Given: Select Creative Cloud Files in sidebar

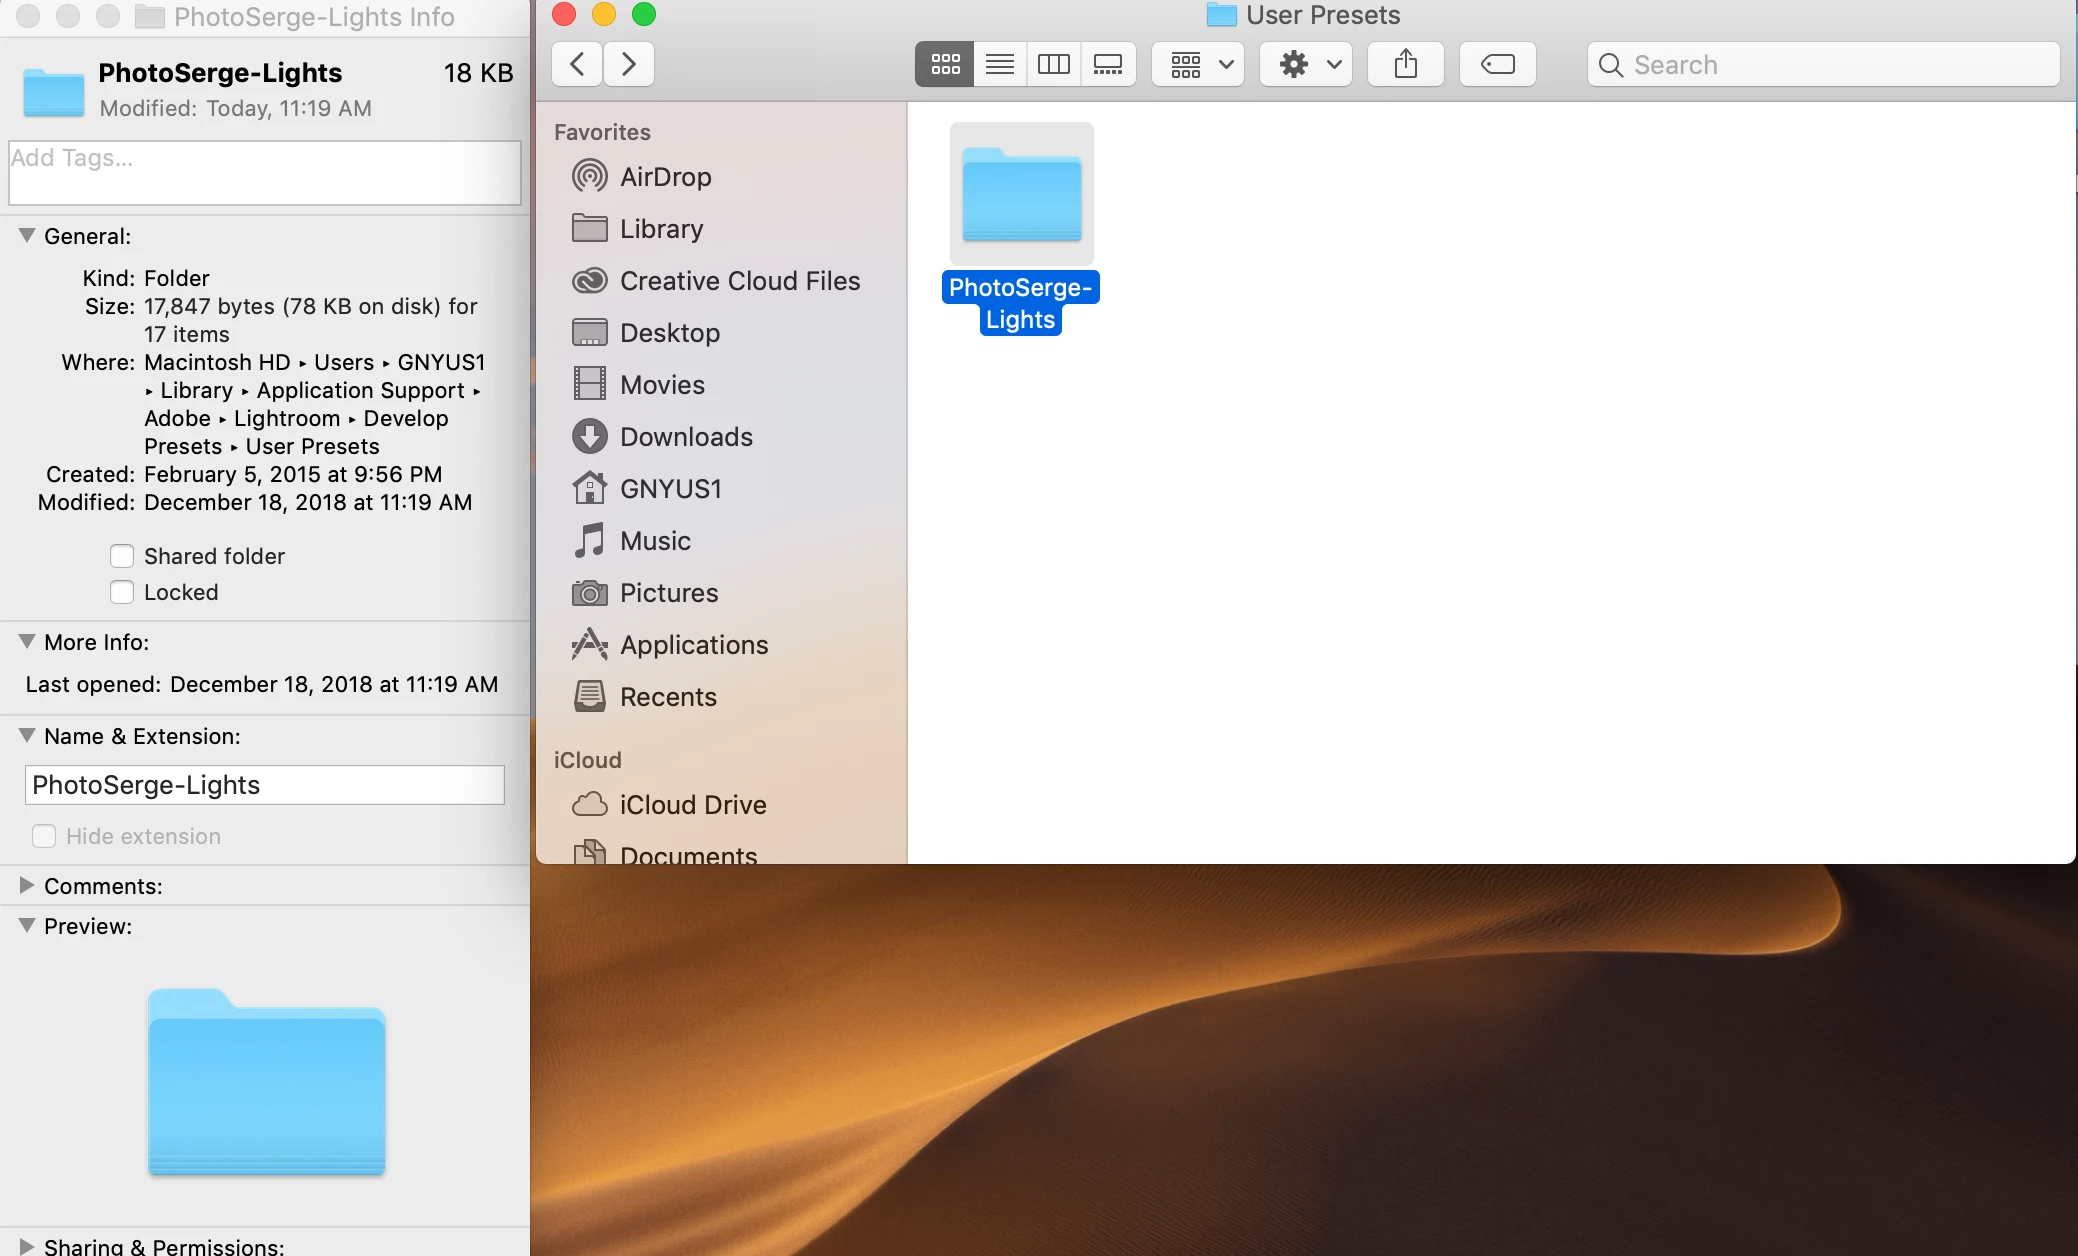Looking at the screenshot, I should [739, 281].
